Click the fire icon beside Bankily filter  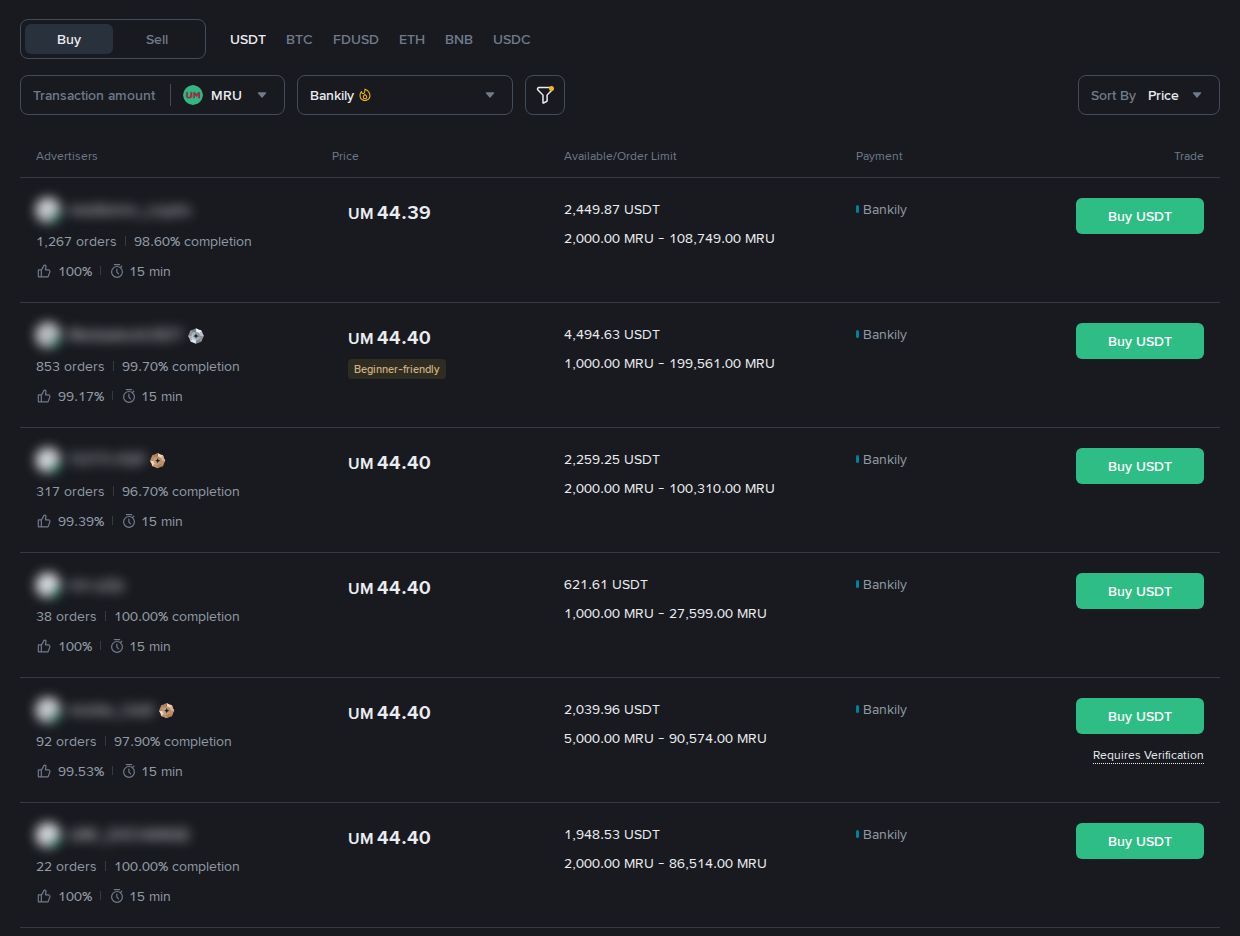click(x=365, y=95)
